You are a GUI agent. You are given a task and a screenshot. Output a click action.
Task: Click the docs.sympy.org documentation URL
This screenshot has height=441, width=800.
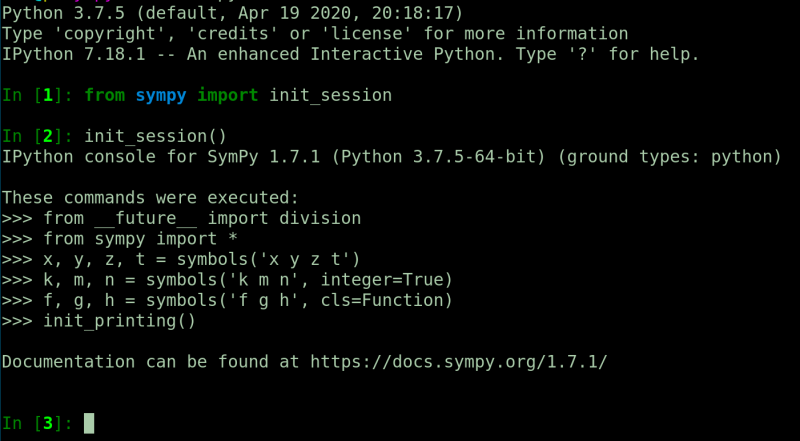[458, 360]
